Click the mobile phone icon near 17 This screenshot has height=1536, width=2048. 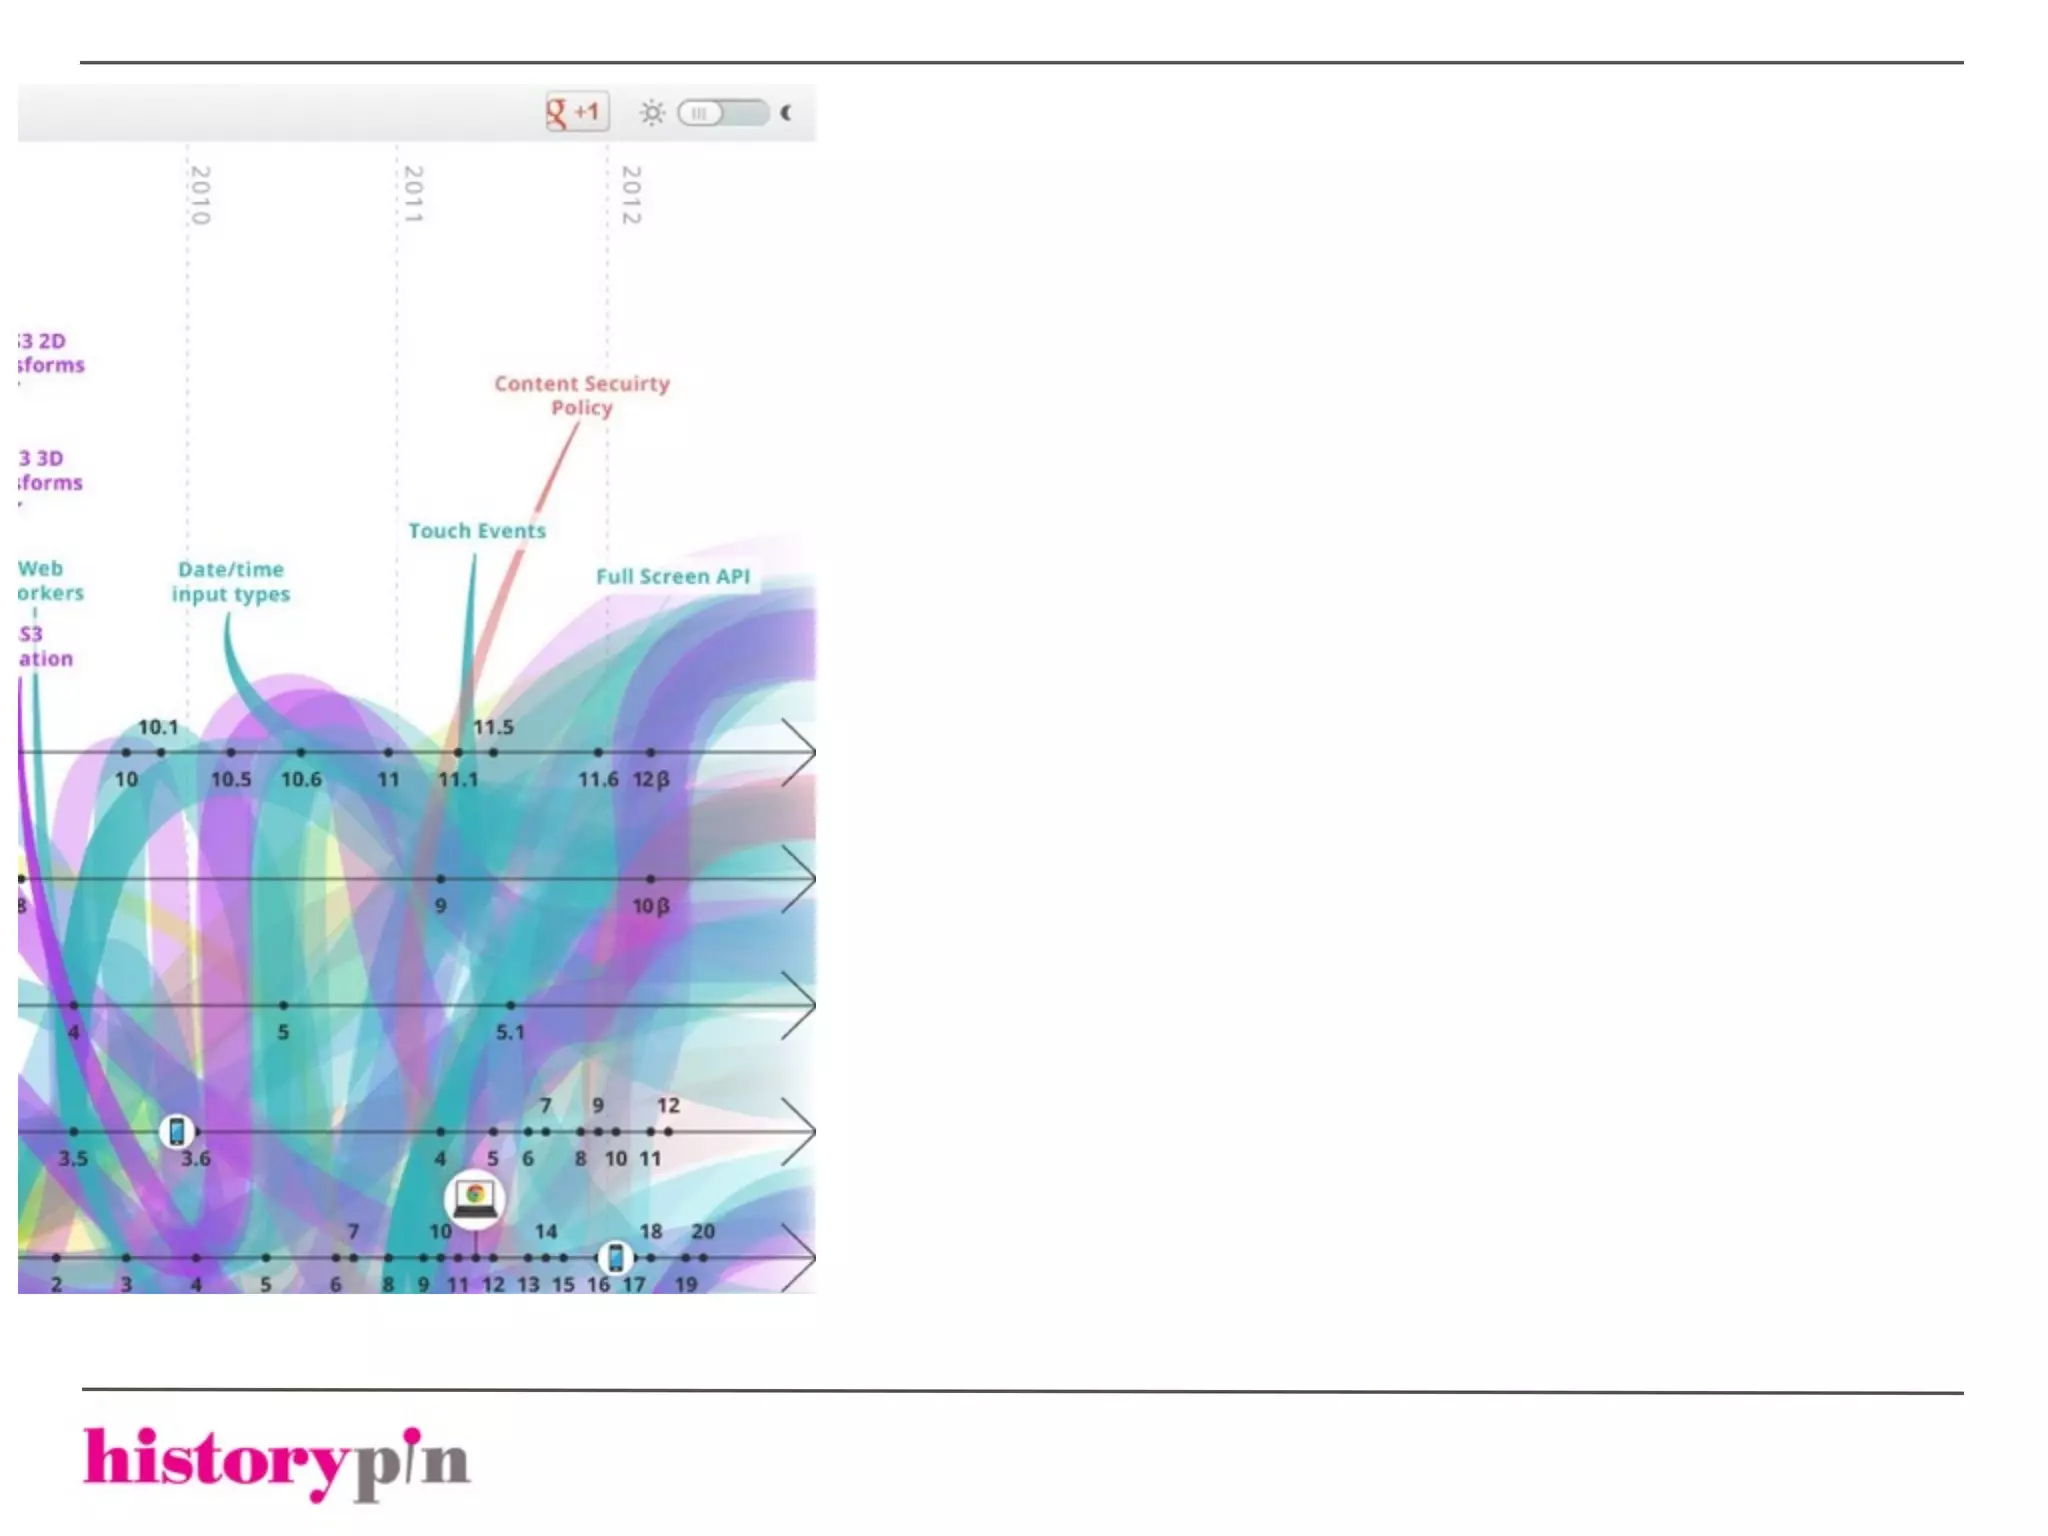click(x=616, y=1258)
